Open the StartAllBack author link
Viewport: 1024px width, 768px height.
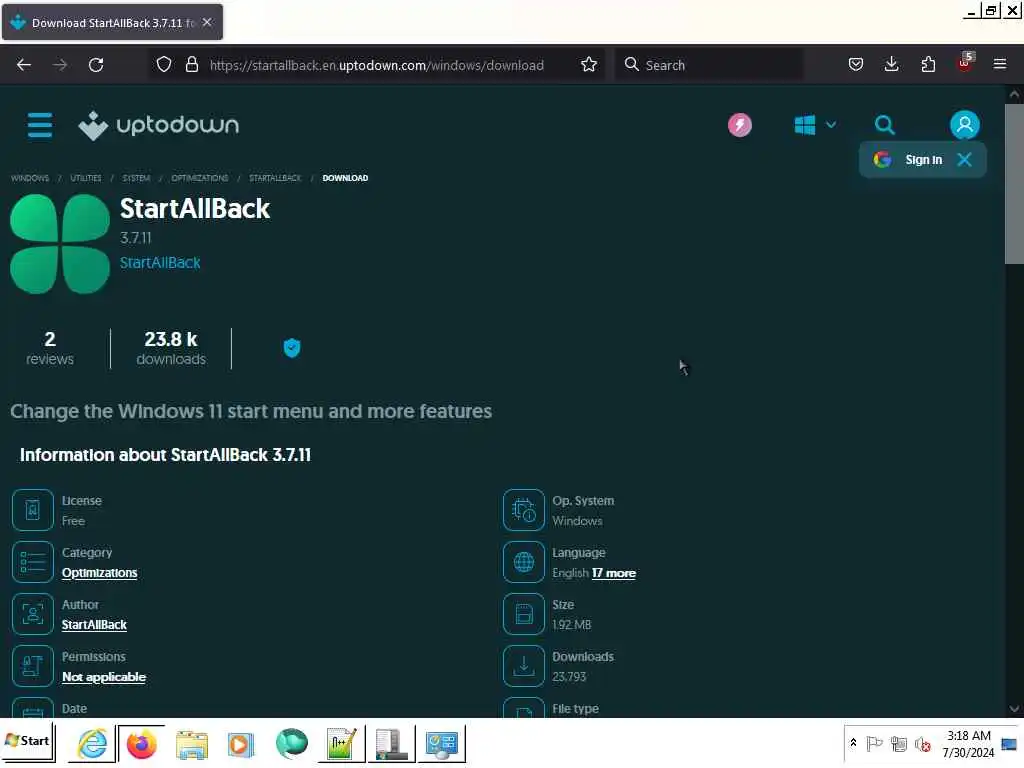tap(94, 625)
